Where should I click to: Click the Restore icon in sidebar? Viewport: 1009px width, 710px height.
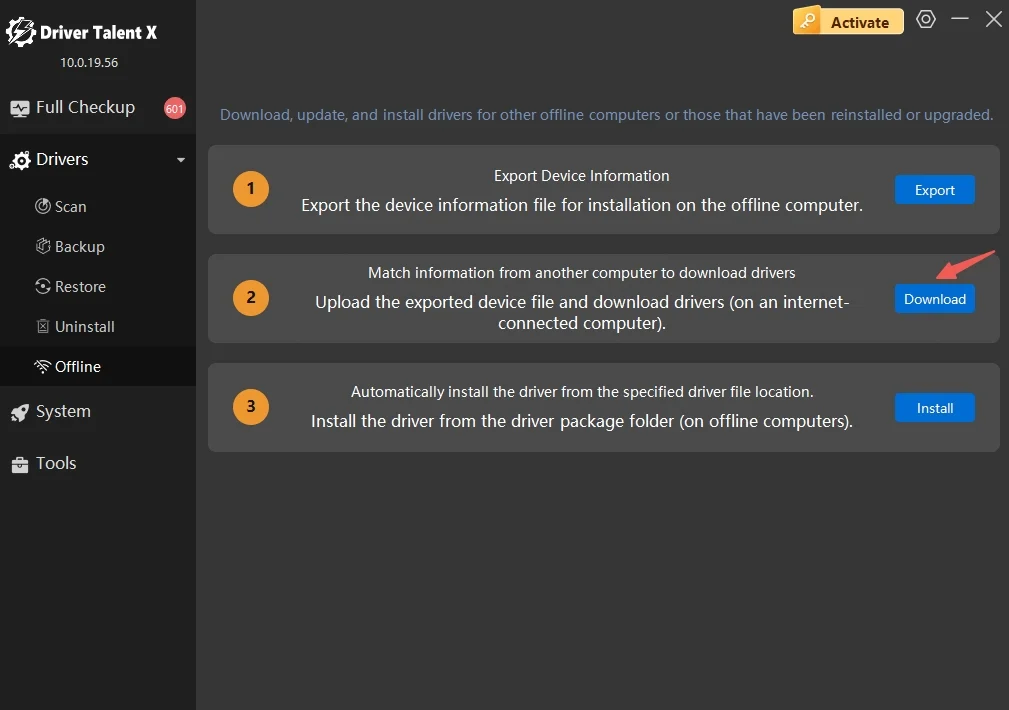point(42,286)
